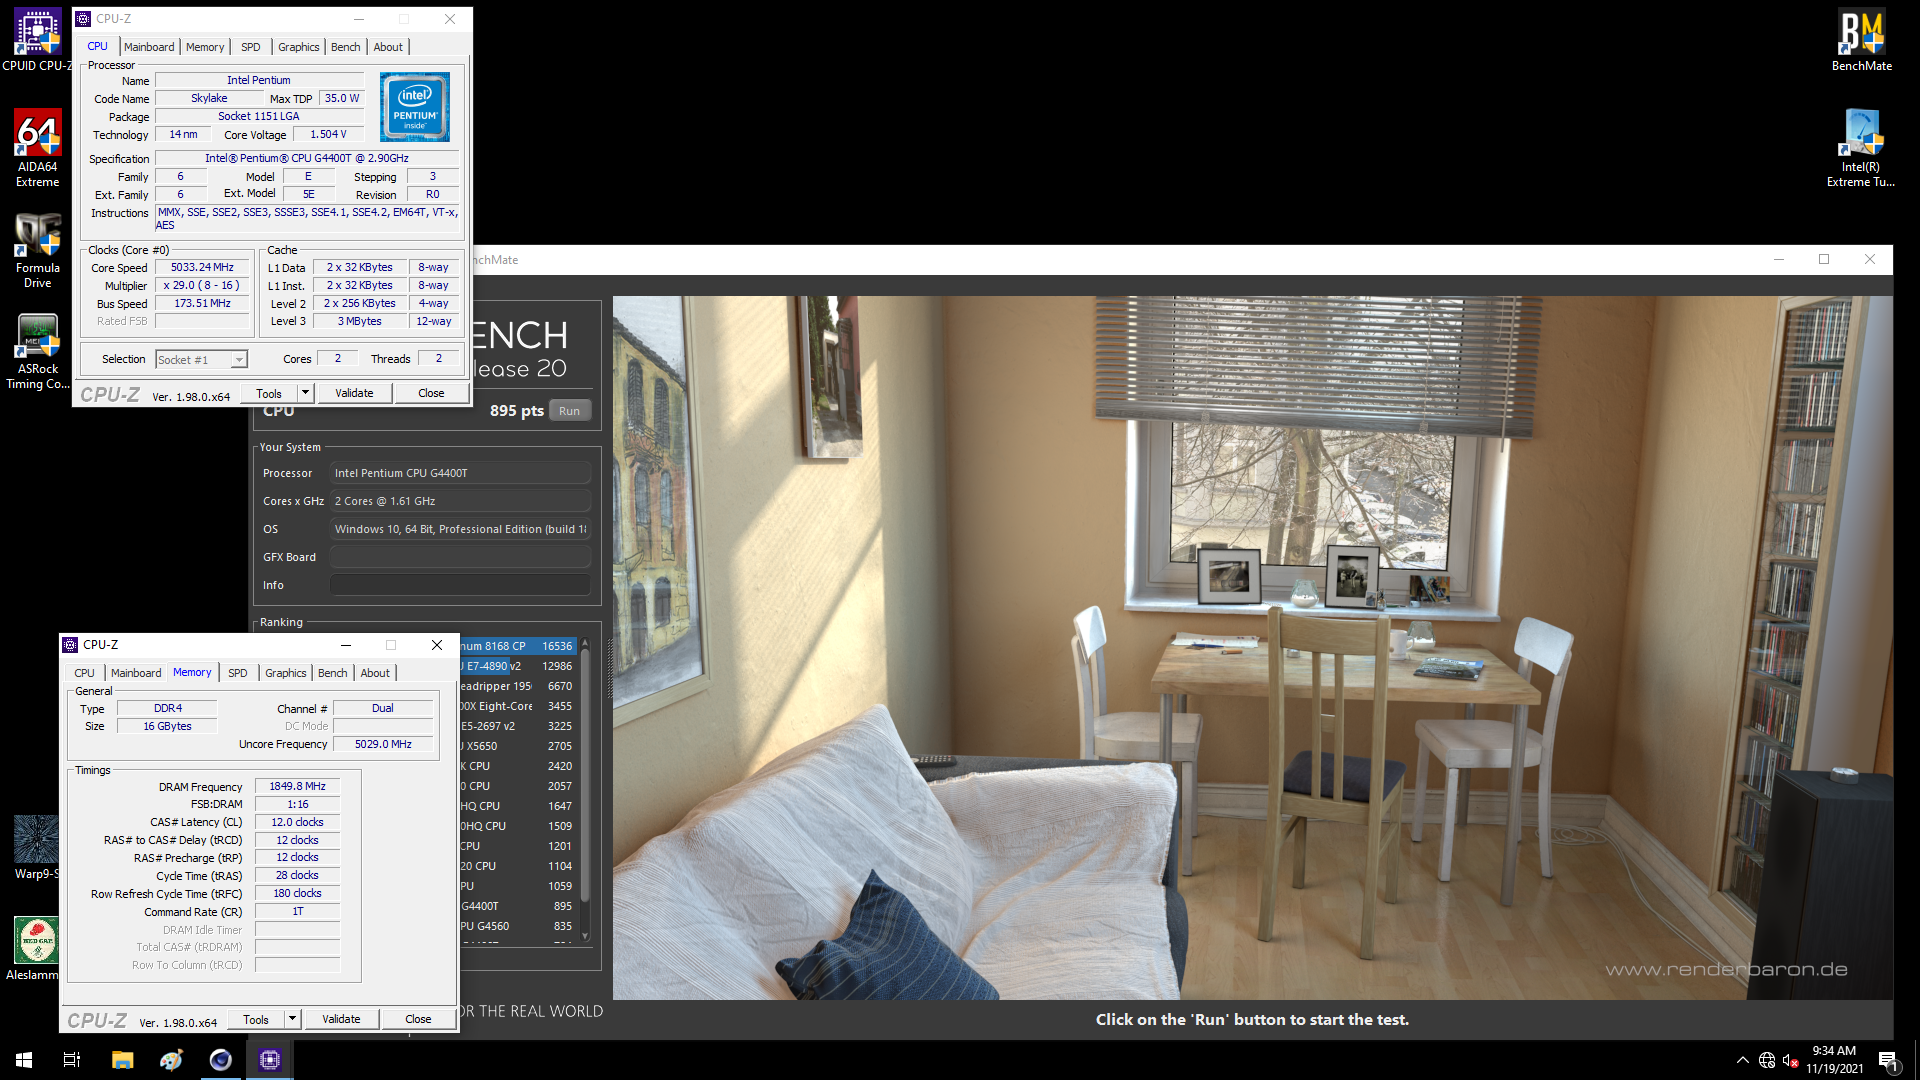This screenshot has width=1920, height=1080.
Task: Open BenchMate desktop icon
Action: 1861,41
